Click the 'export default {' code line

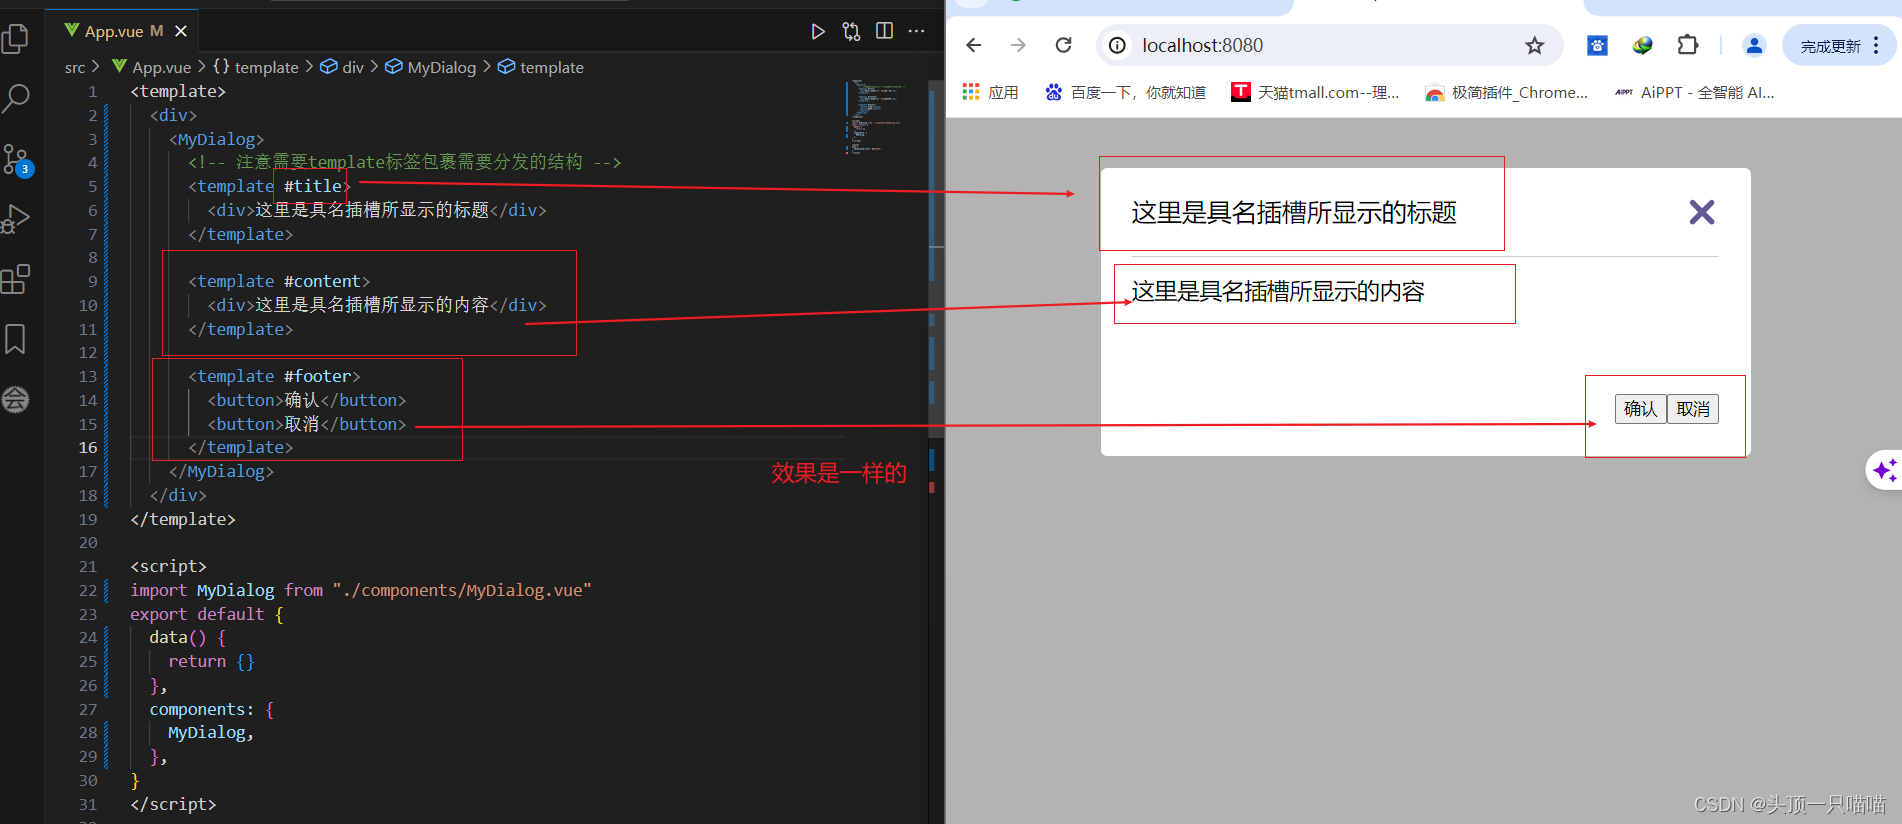click(207, 614)
